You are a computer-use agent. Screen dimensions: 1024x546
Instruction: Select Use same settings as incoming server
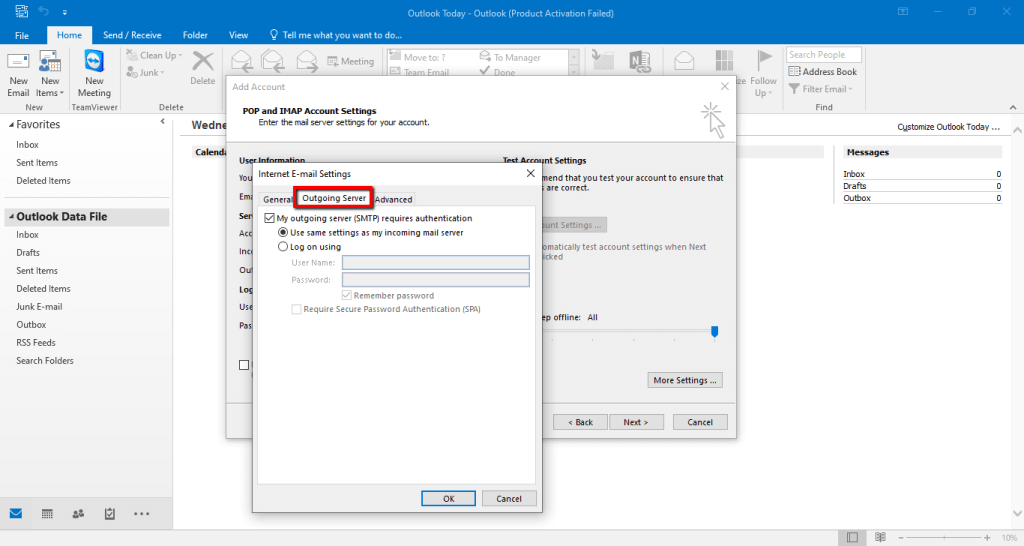pos(283,233)
